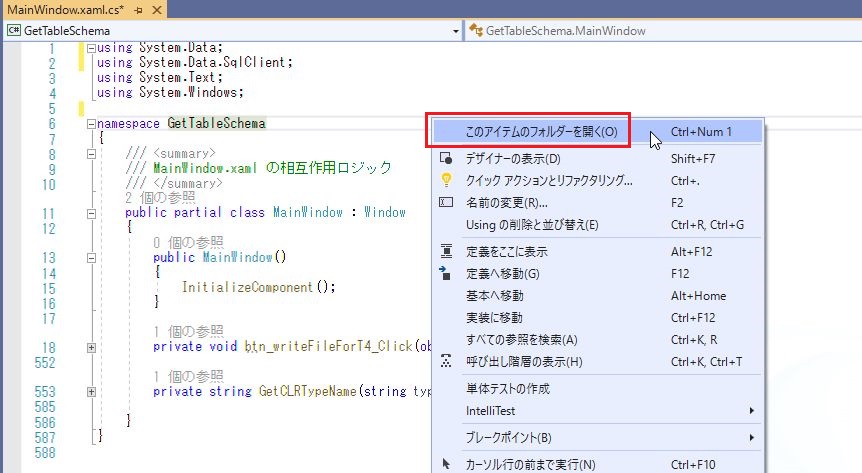
Task: Click the go to definition icon
Action: (x=445, y=273)
